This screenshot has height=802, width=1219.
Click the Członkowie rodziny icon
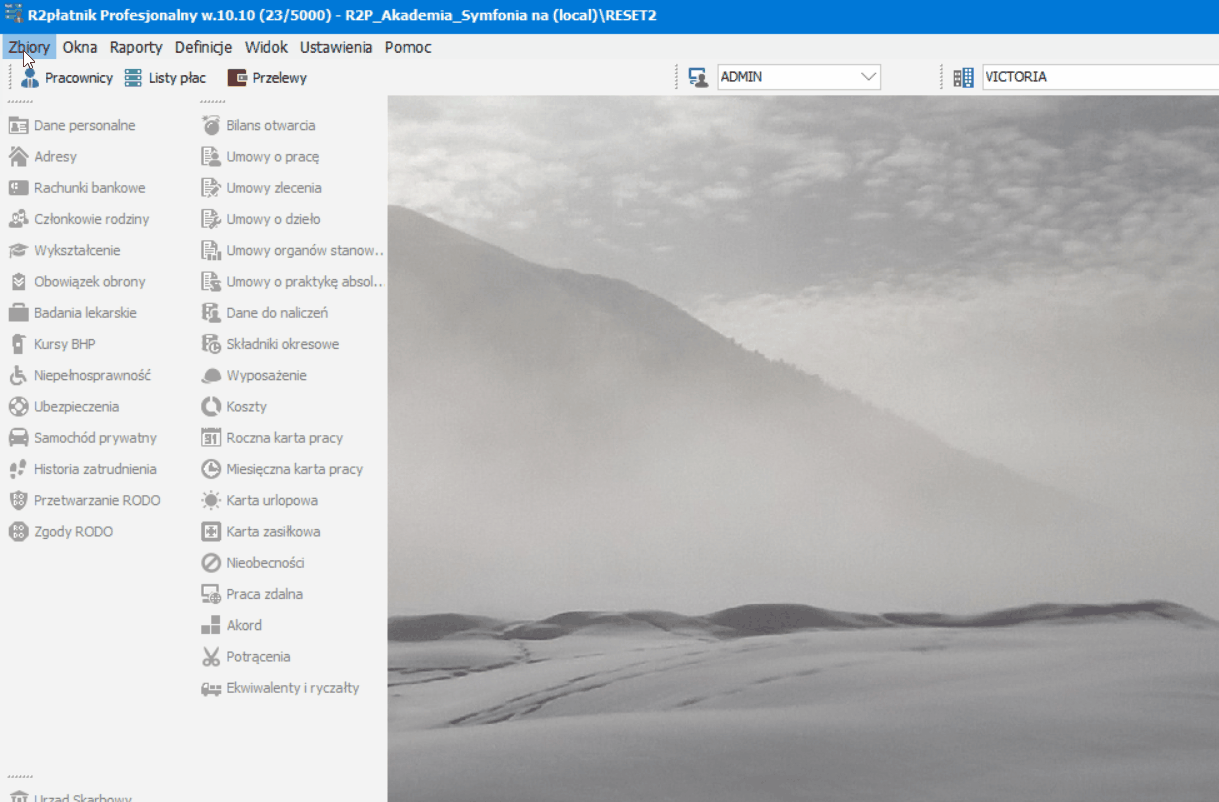(18, 219)
